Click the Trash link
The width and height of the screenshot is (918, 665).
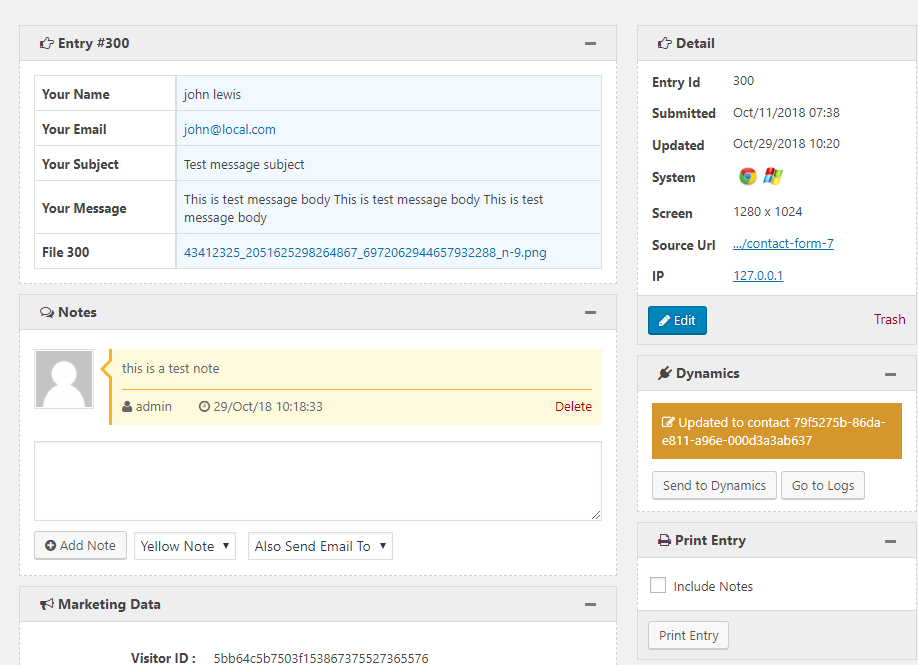(889, 319)
